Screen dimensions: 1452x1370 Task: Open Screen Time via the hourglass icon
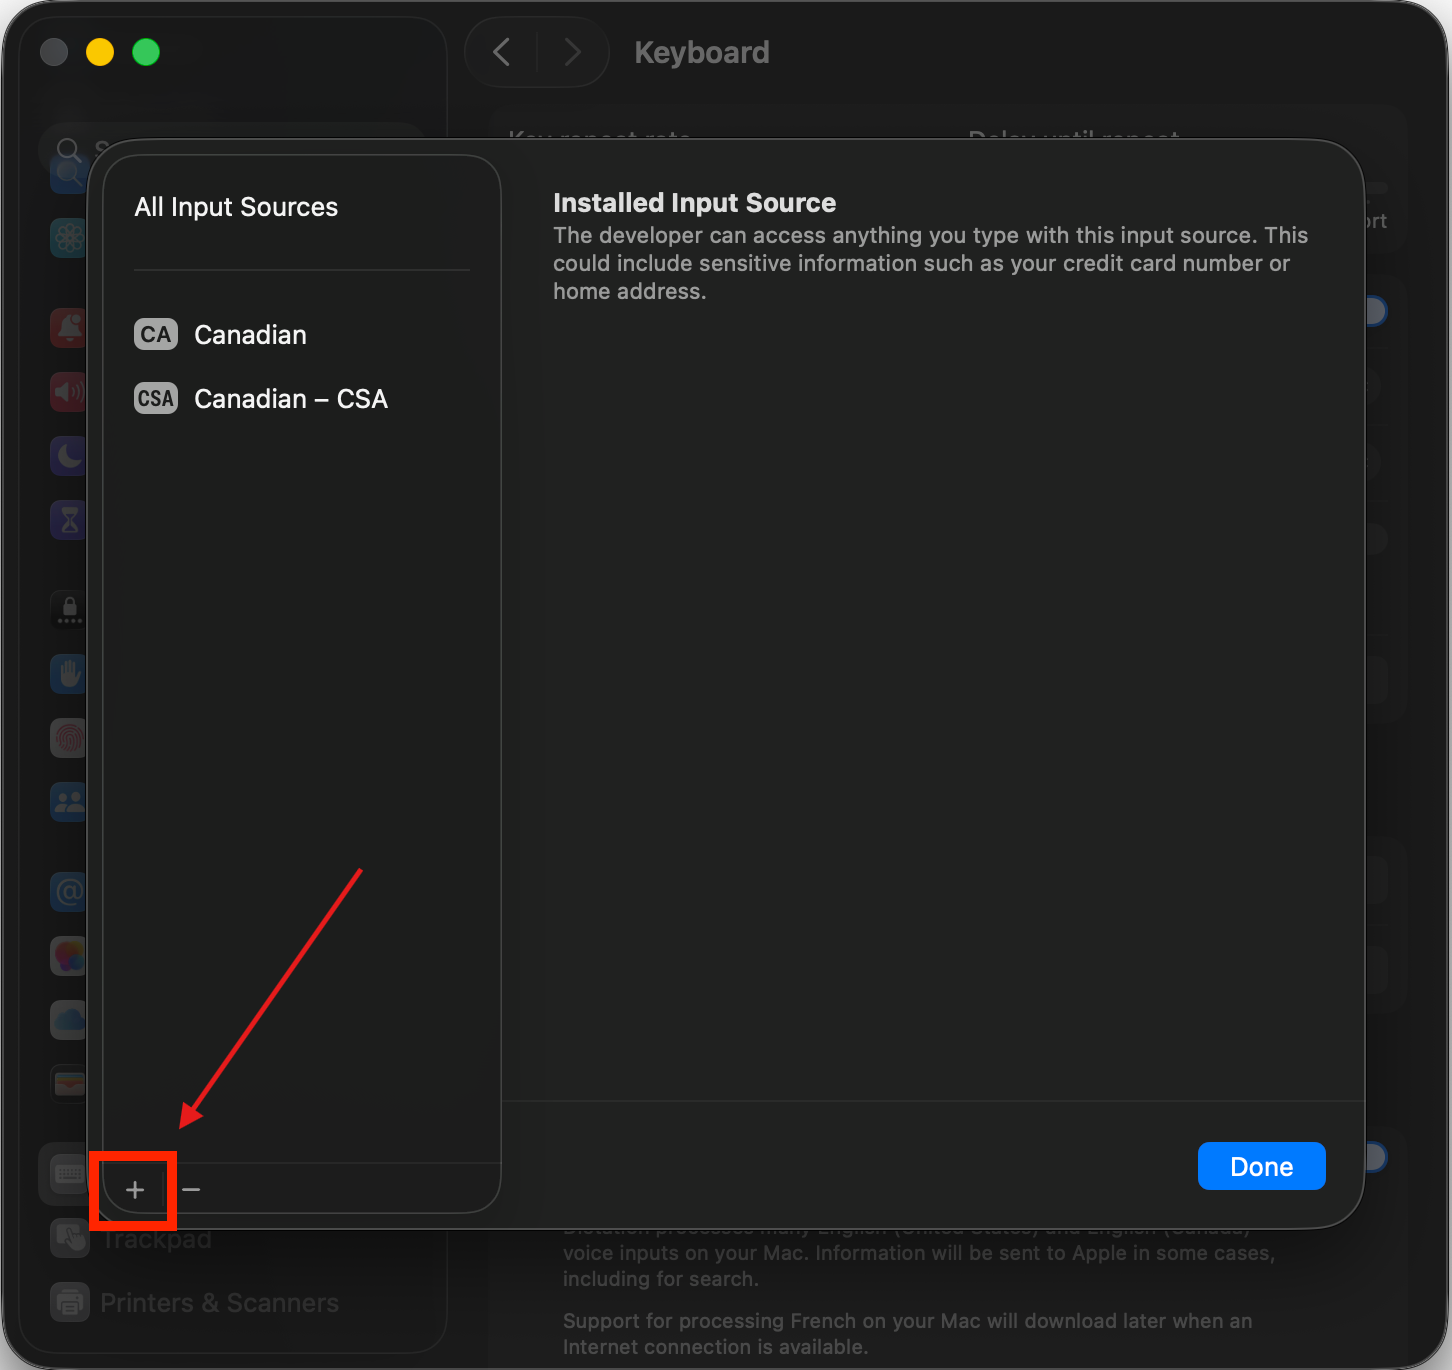tap(68, 520)
